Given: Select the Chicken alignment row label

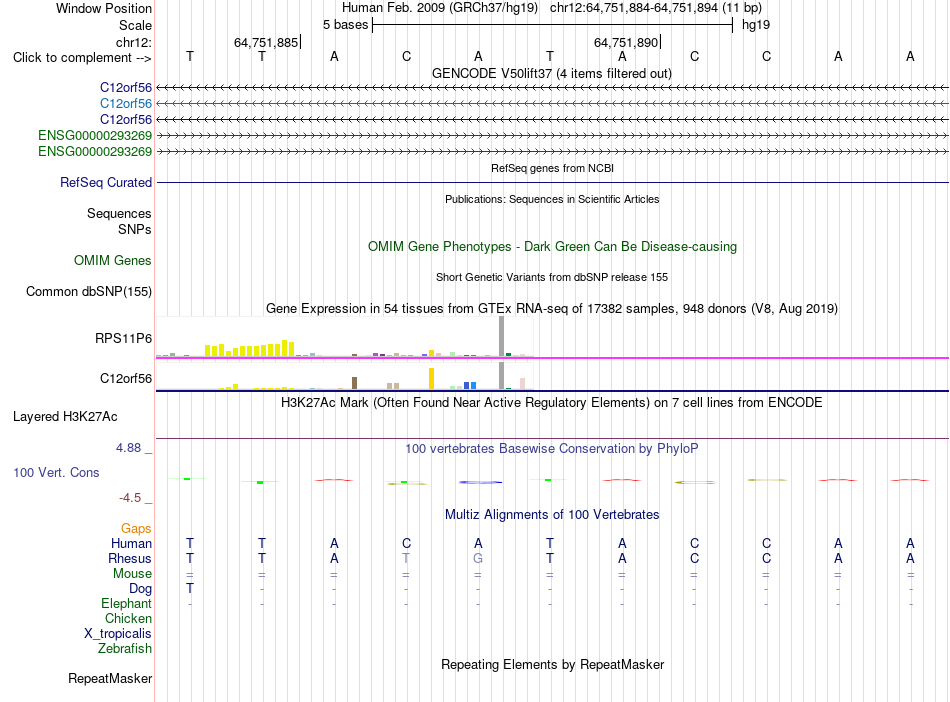Looking at the screenshot, I should point(128,618).
